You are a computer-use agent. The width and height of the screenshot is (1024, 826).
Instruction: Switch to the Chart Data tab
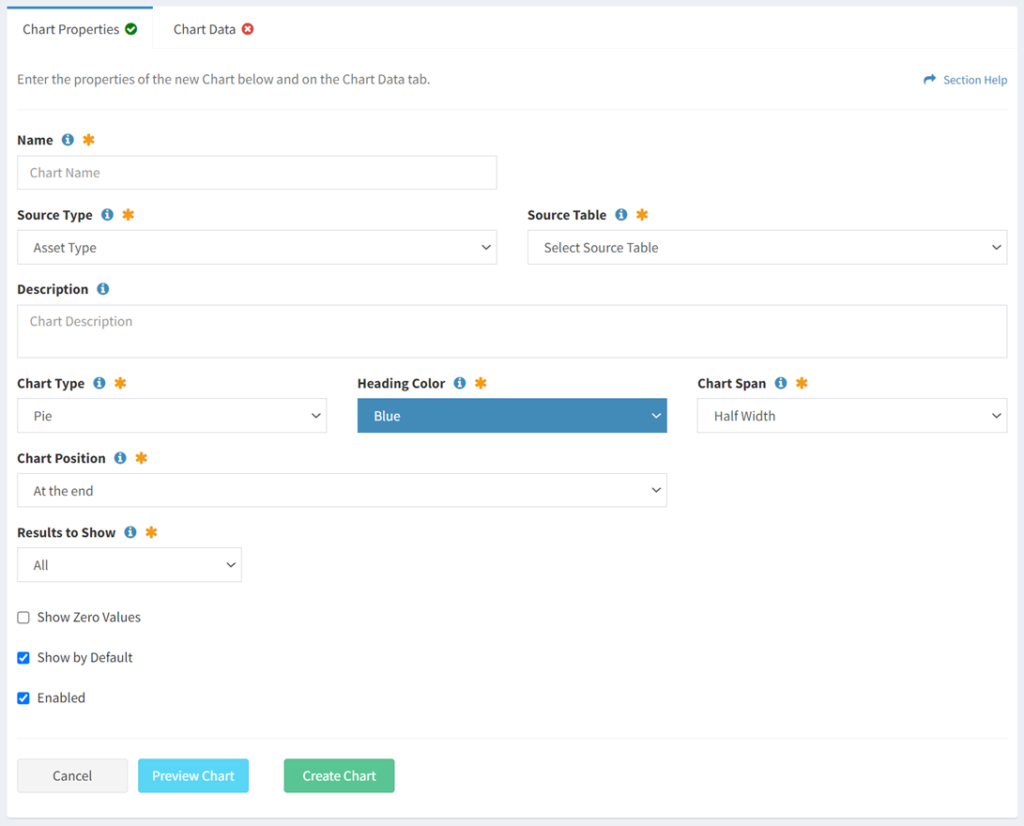click(x=205, y=29)
